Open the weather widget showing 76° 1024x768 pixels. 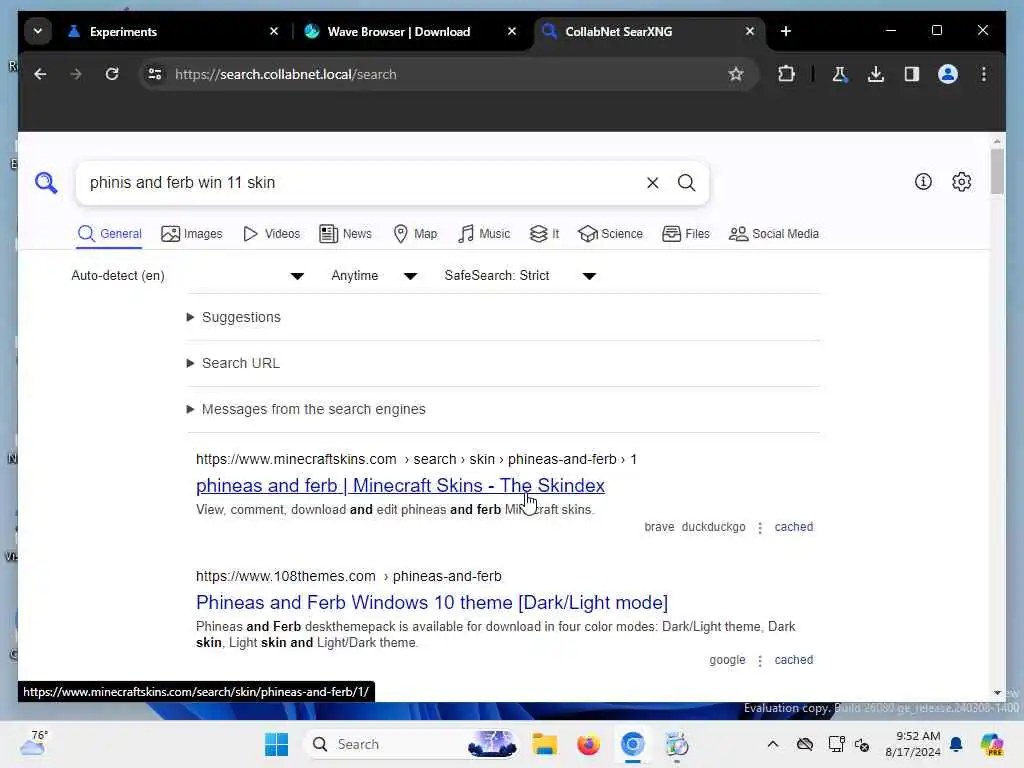(34, 743)
